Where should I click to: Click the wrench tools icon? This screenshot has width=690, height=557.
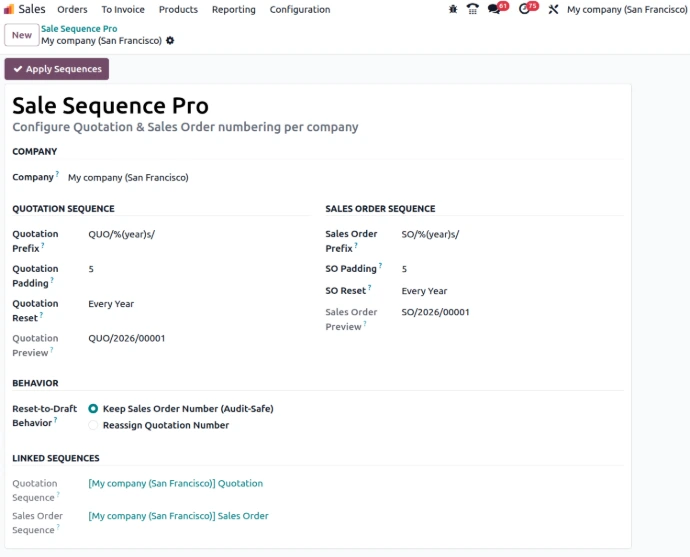[x=553, y=9]
